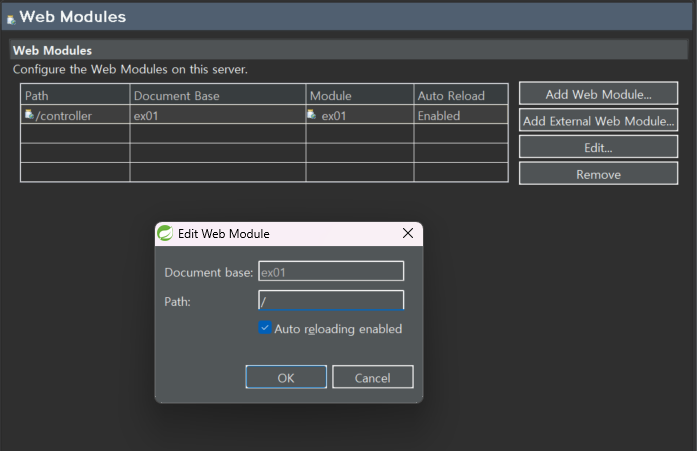Cancel the Edit Web Module dialog

click(x=373, y=377)
